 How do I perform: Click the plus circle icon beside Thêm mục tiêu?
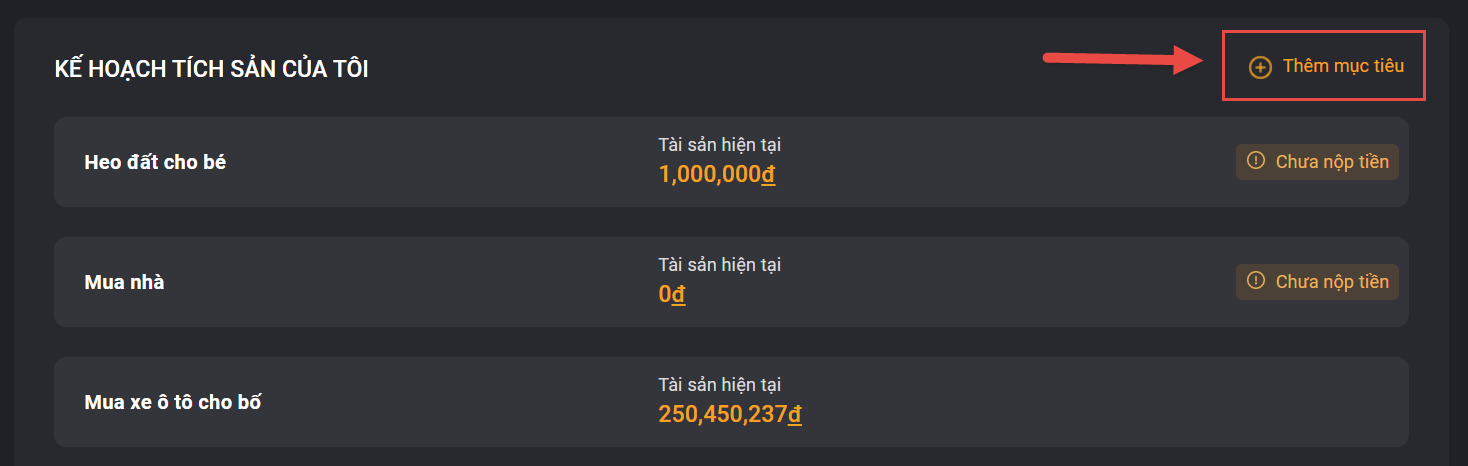pyautogui.click(x=1260, y=67)
